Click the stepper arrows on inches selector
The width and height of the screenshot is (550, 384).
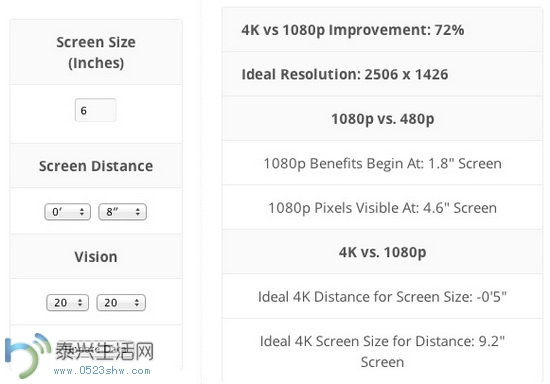pos(138,212)
